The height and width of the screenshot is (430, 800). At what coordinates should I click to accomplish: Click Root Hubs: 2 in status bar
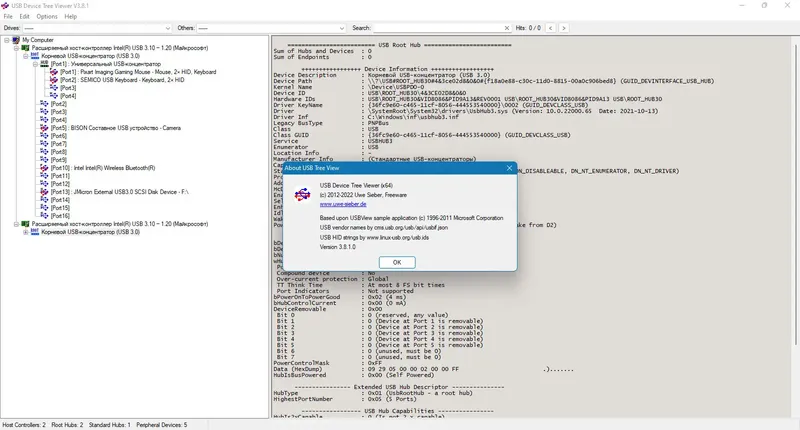[67, 425]
